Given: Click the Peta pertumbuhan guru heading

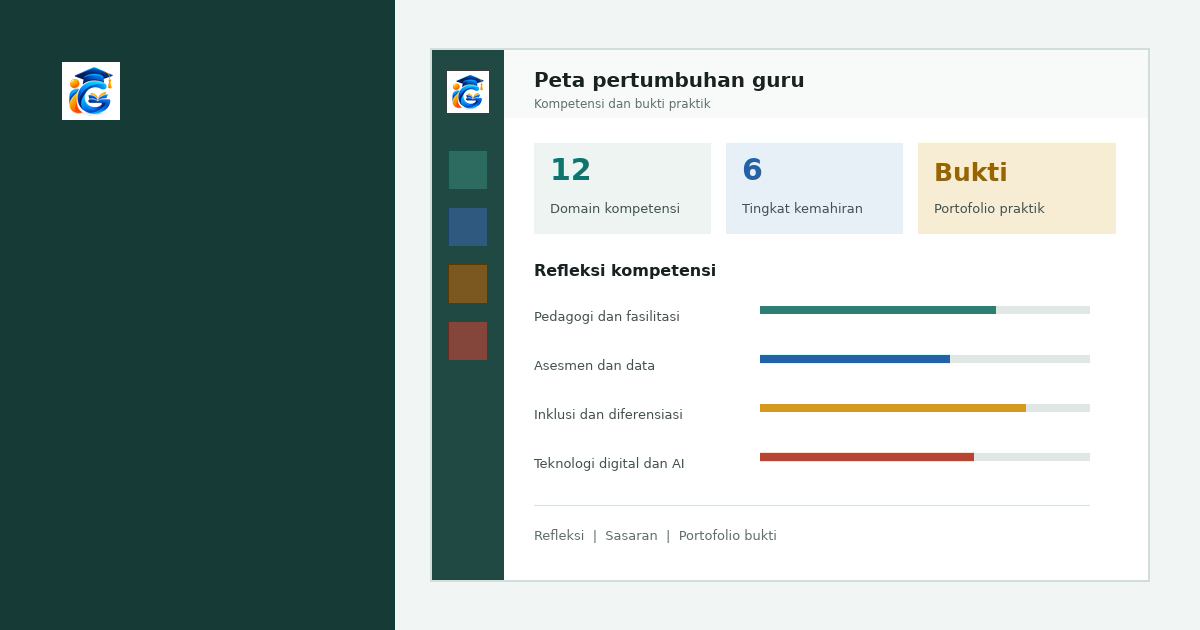Looking at the screenshot, I should click(x=669, y=81).
